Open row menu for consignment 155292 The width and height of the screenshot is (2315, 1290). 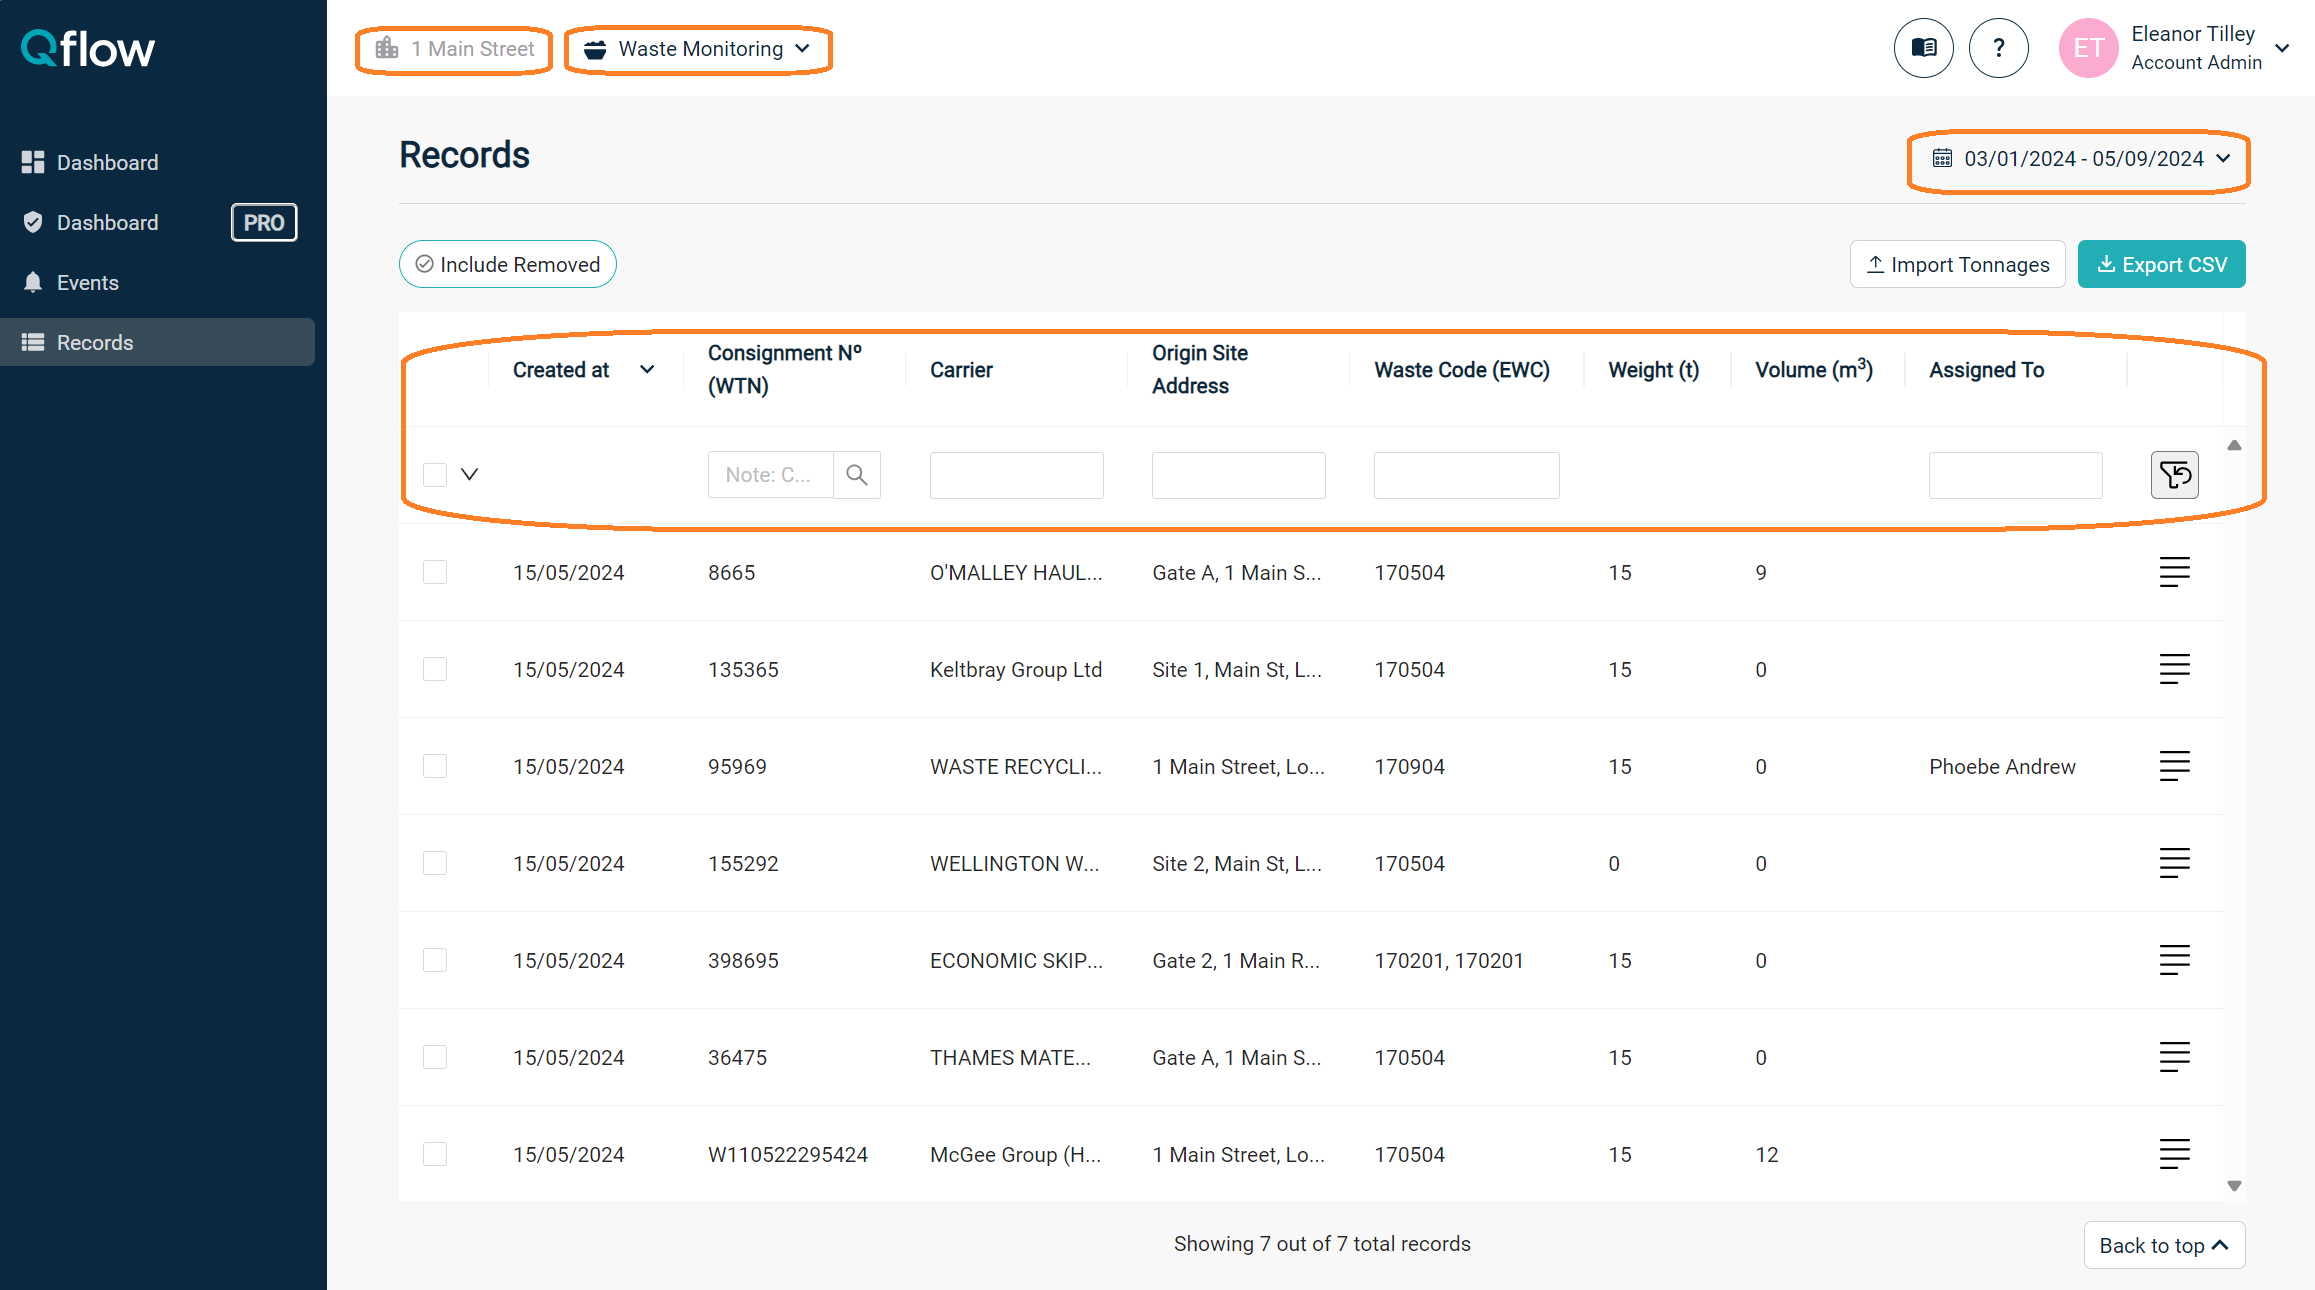pyautogui.click(x=2175, y=863)
